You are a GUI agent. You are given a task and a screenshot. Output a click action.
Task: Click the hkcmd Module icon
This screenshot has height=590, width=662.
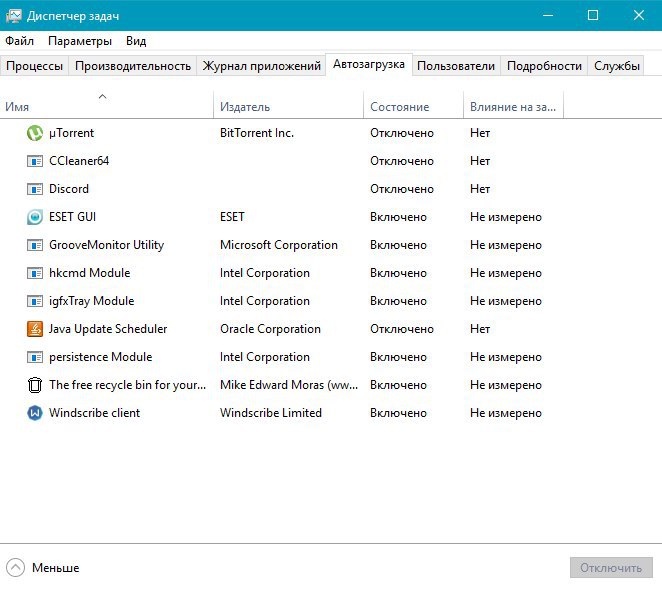(35, 273)
